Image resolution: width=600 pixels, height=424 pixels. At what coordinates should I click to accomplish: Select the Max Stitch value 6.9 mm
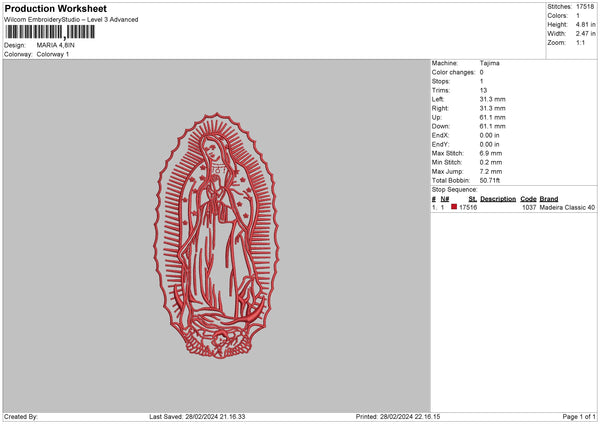[491, 153]
